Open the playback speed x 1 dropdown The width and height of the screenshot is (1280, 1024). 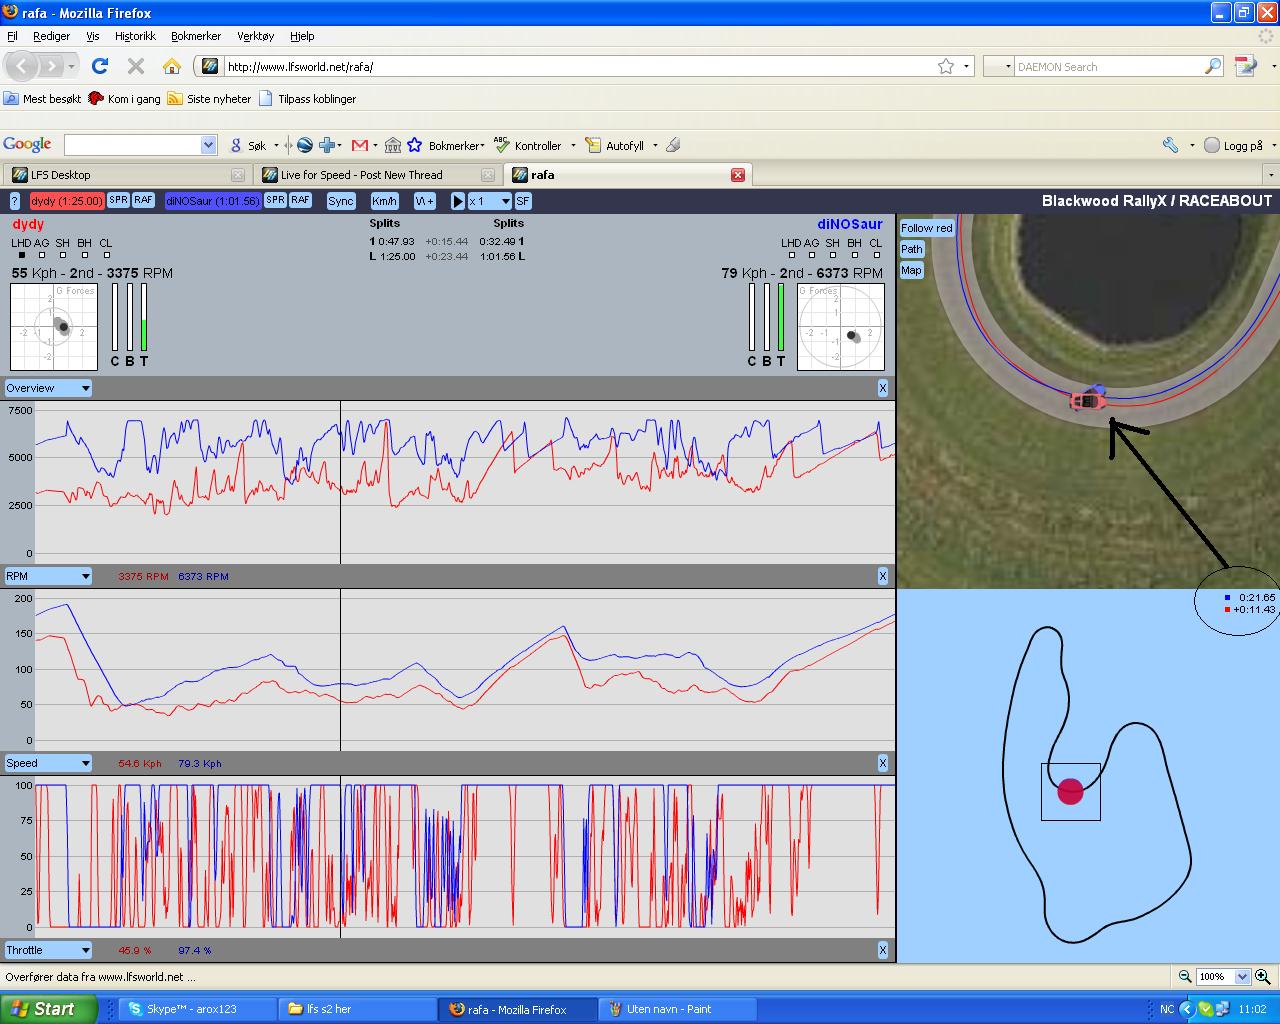click(x=490, y=201)
